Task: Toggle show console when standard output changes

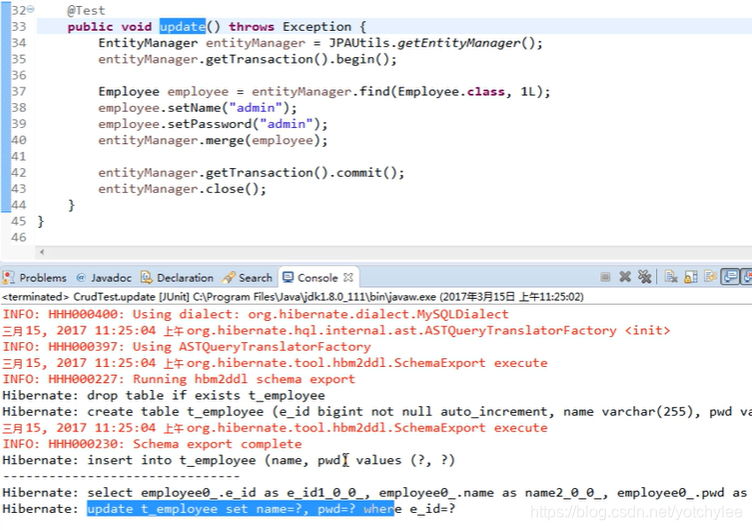Action: coord(730,277)
